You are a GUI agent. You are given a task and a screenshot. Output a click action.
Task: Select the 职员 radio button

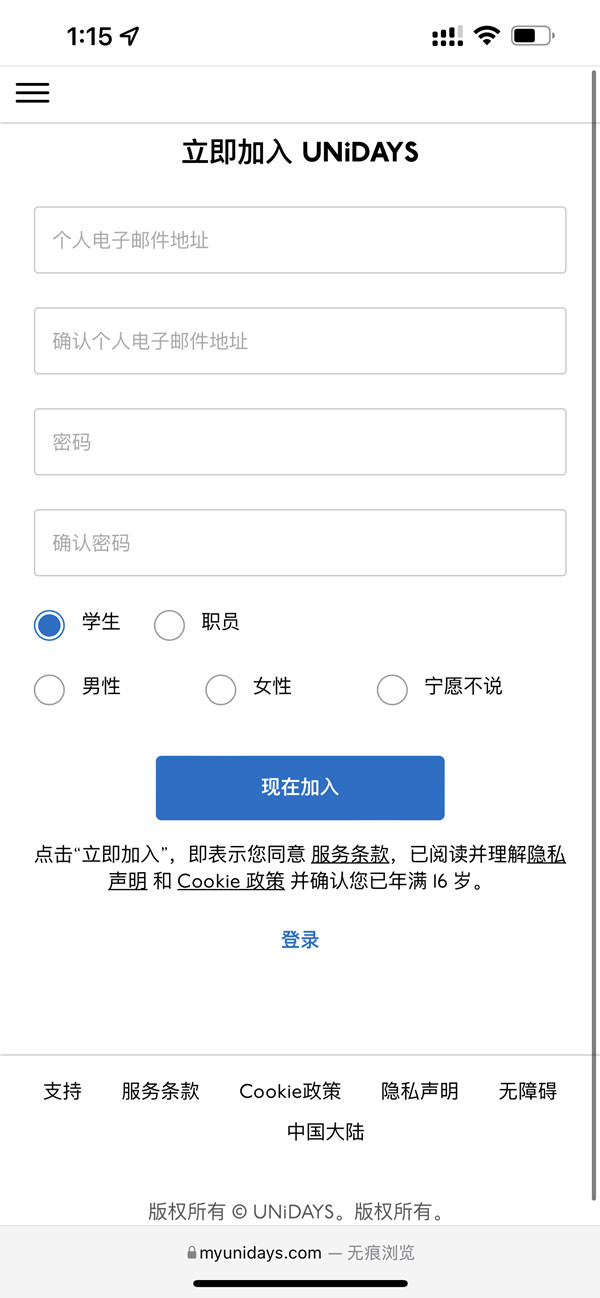click(x=169, y=624)
